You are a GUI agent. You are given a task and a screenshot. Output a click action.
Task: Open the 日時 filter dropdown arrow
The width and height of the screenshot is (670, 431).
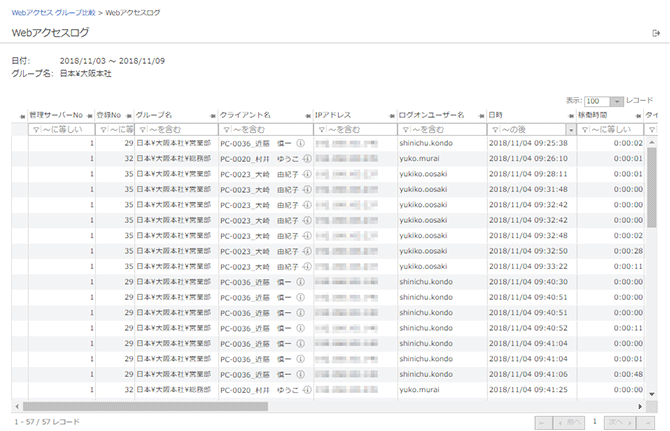[x=570, y=130]
